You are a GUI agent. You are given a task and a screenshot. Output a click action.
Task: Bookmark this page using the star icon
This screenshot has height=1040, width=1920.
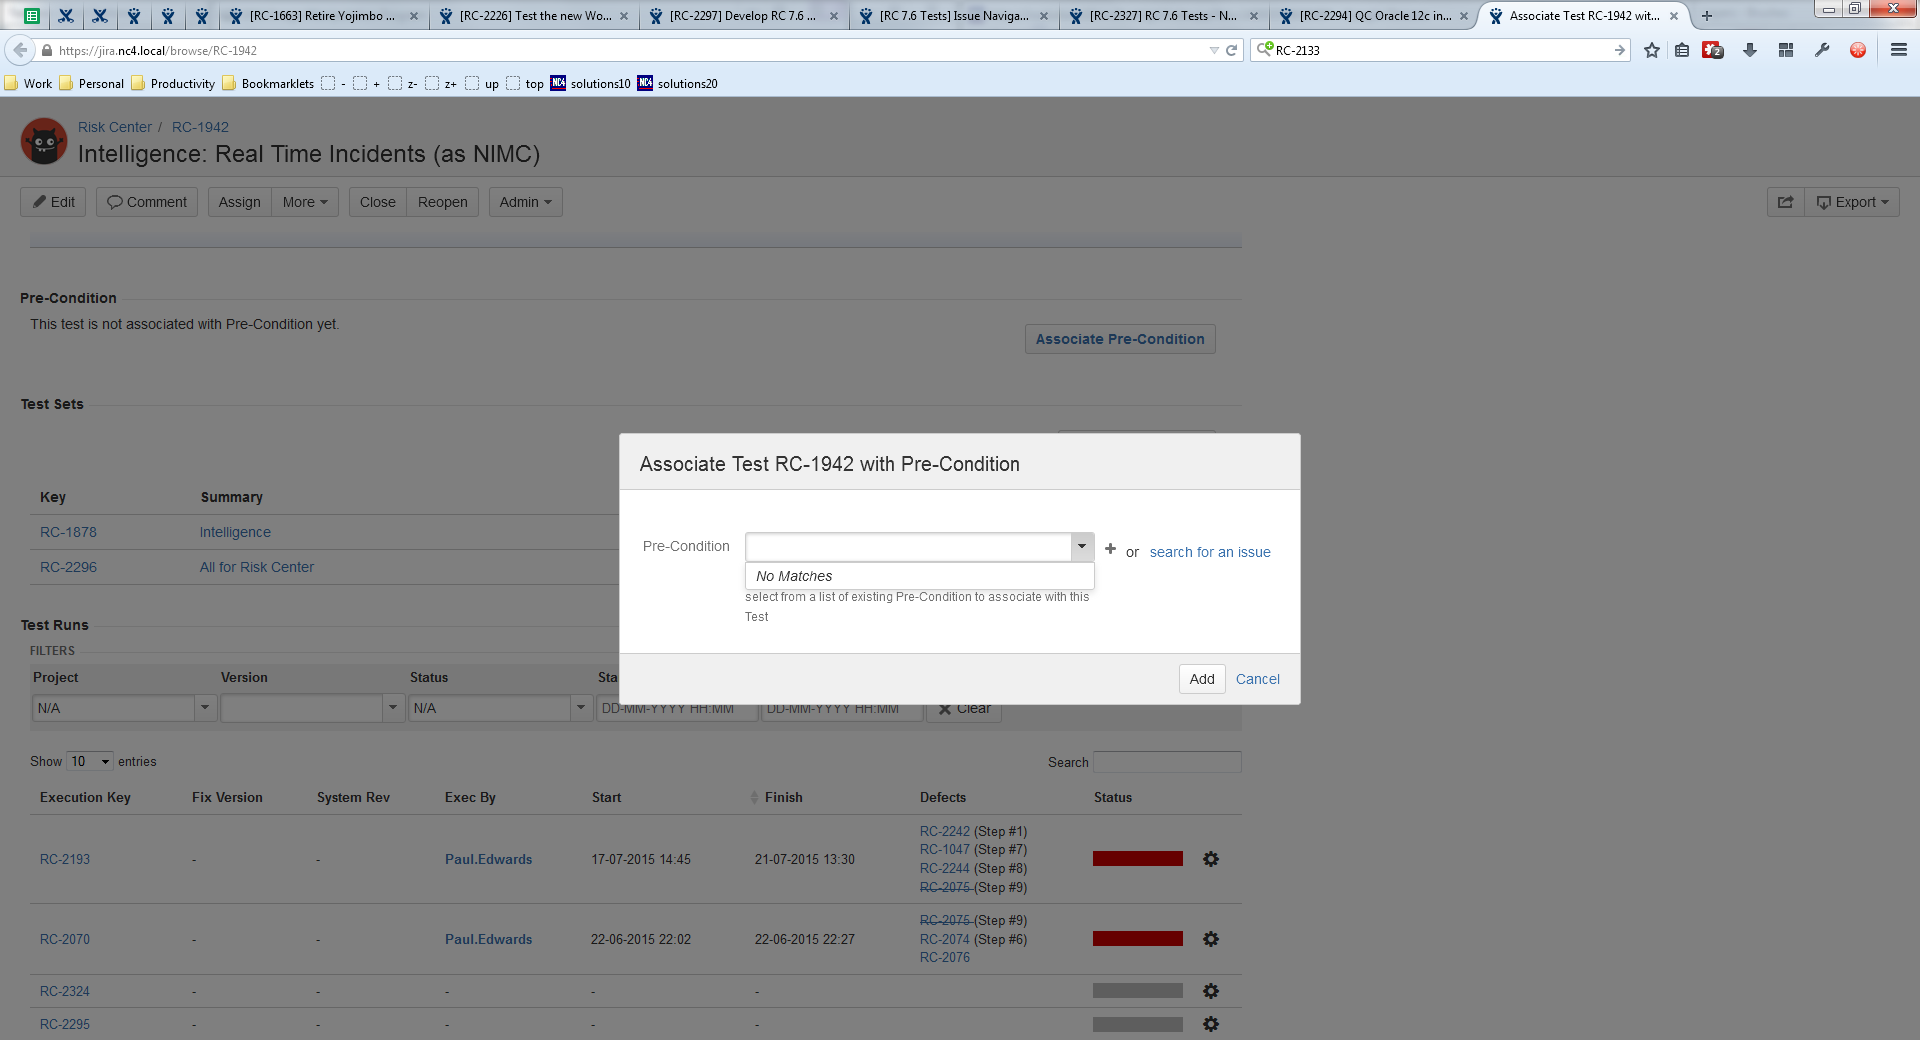coord(1651,50)
